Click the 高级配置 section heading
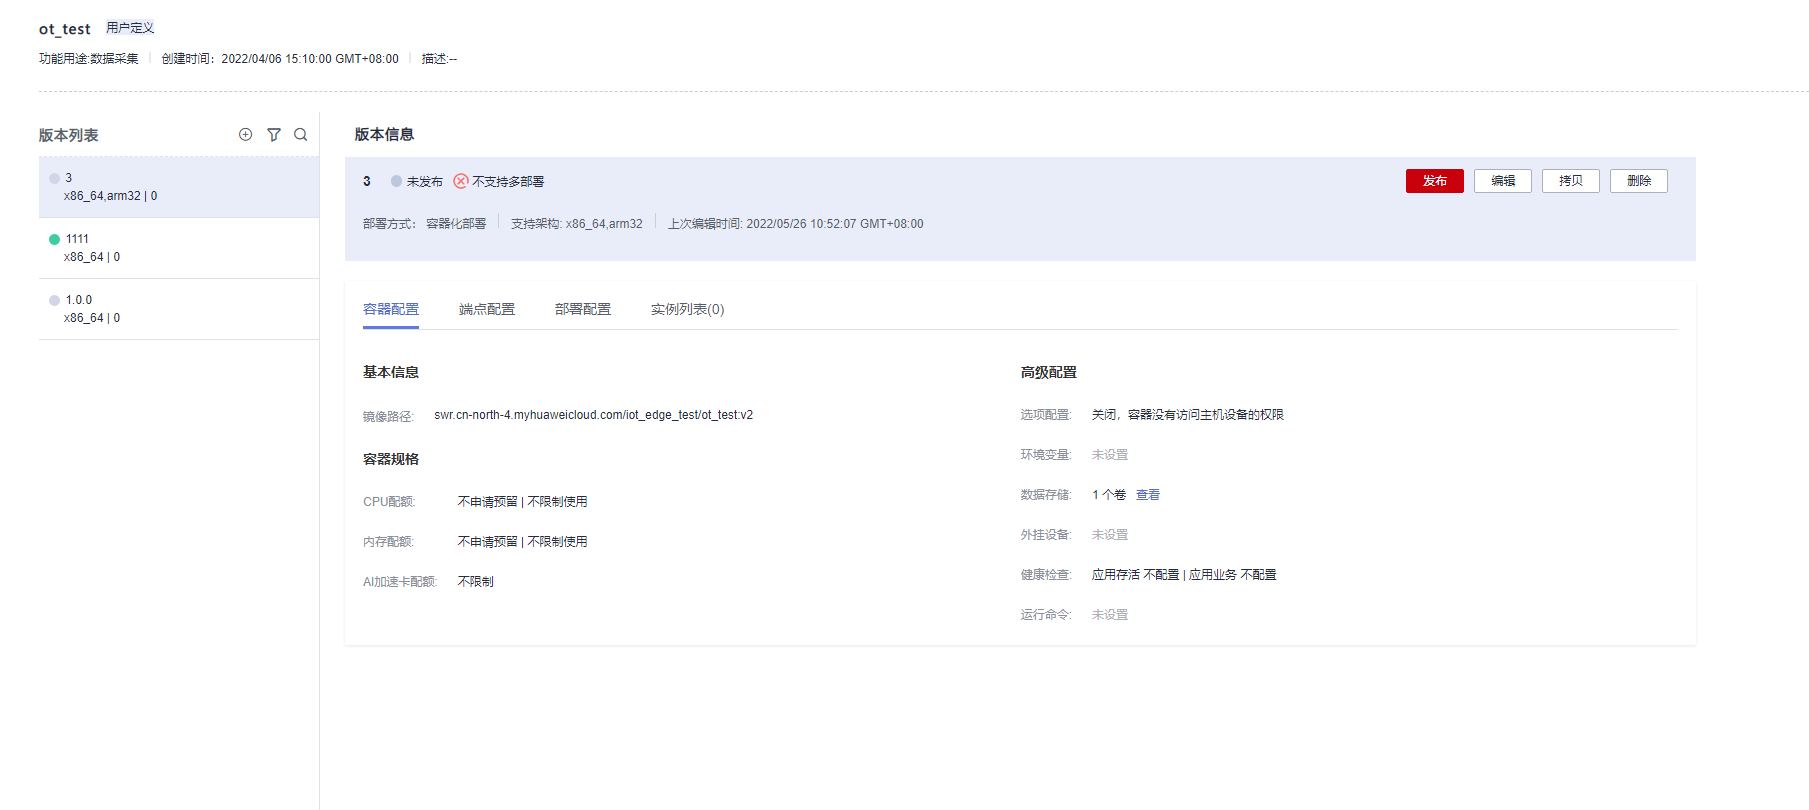Viewport: 1809px width, 810px height. (x=1049, y=372)
